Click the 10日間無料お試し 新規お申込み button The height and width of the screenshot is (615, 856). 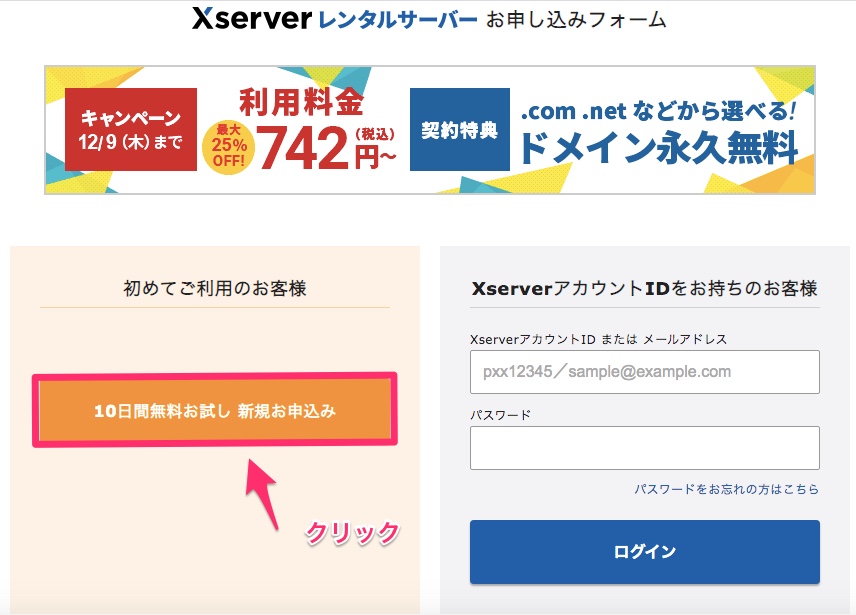pos(215,410)
